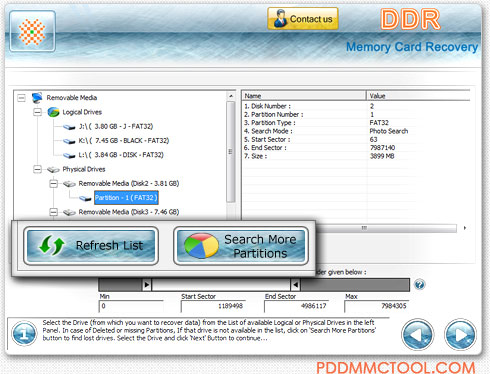Click drive icon beside J:\ entry
This screenshot has height=374, width=490.
click(x=69, y=127)
